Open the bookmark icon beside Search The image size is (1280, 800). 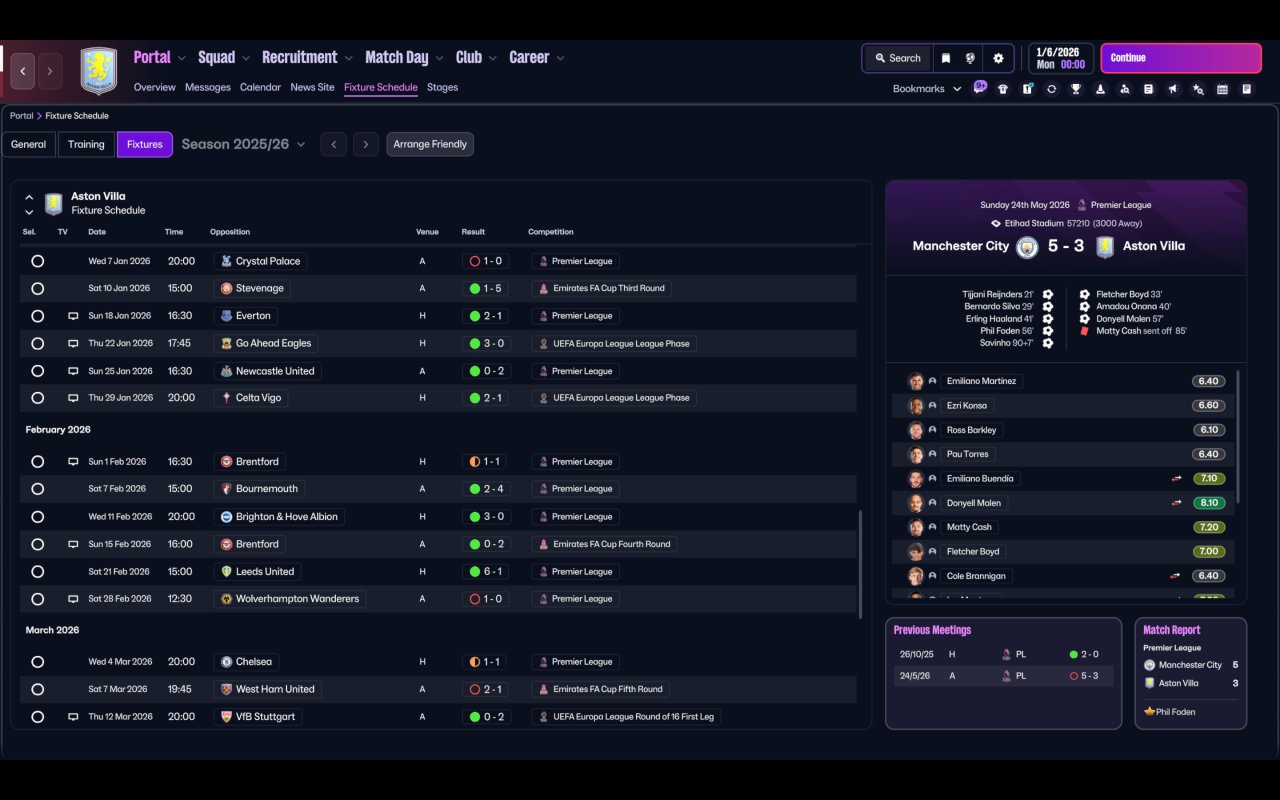pyautogui.click(x=945, y=58)
